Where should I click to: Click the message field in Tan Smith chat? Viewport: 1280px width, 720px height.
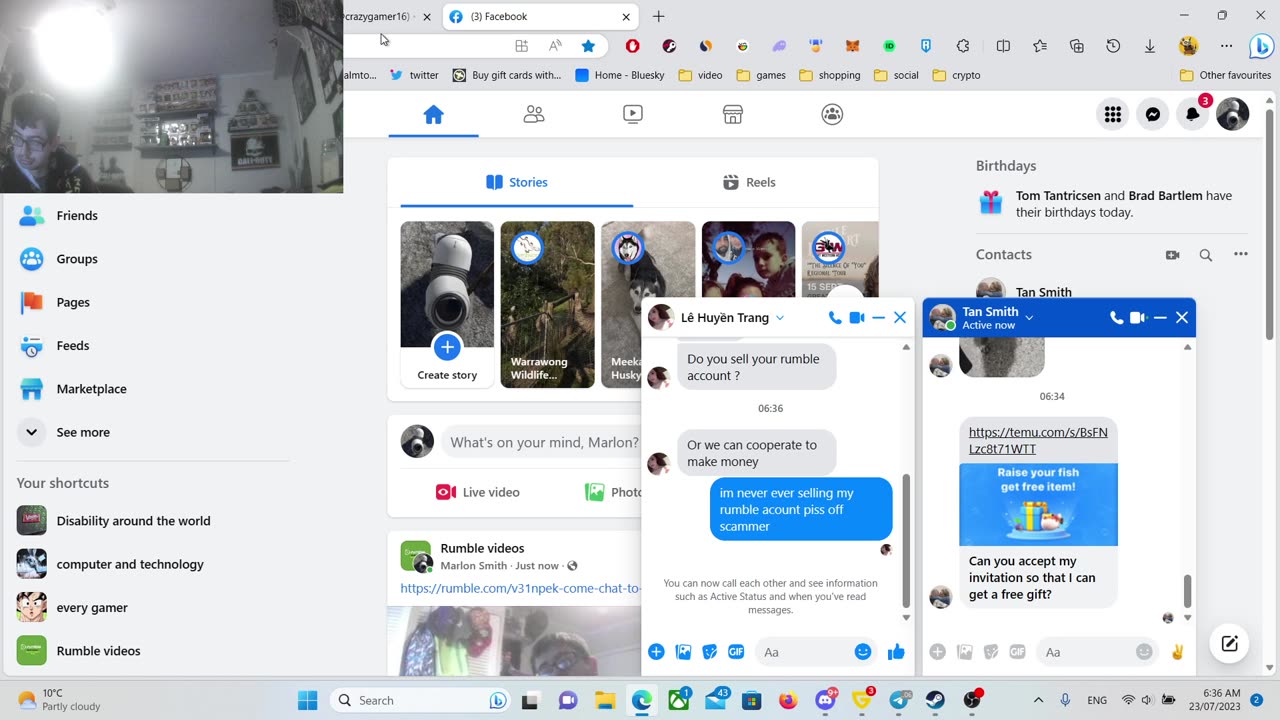pyautogui.click(x=1086, y=652)
